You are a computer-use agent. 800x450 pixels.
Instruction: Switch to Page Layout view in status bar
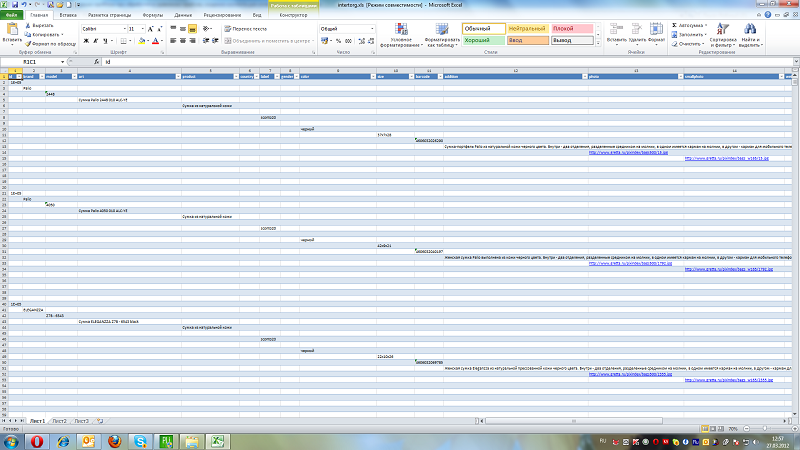click(713, 429)
